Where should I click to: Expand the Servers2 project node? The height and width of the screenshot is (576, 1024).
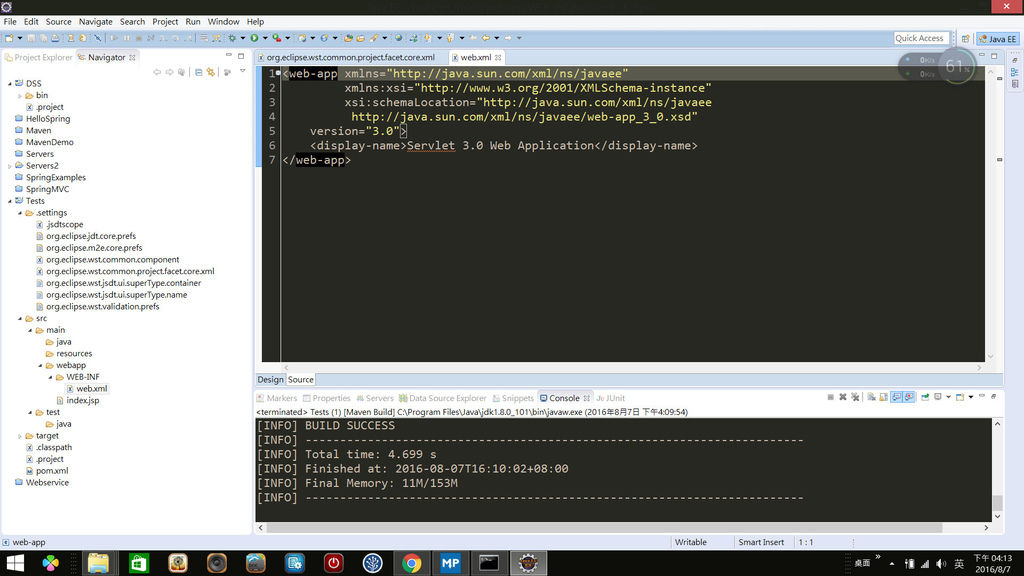pos(10,166)
